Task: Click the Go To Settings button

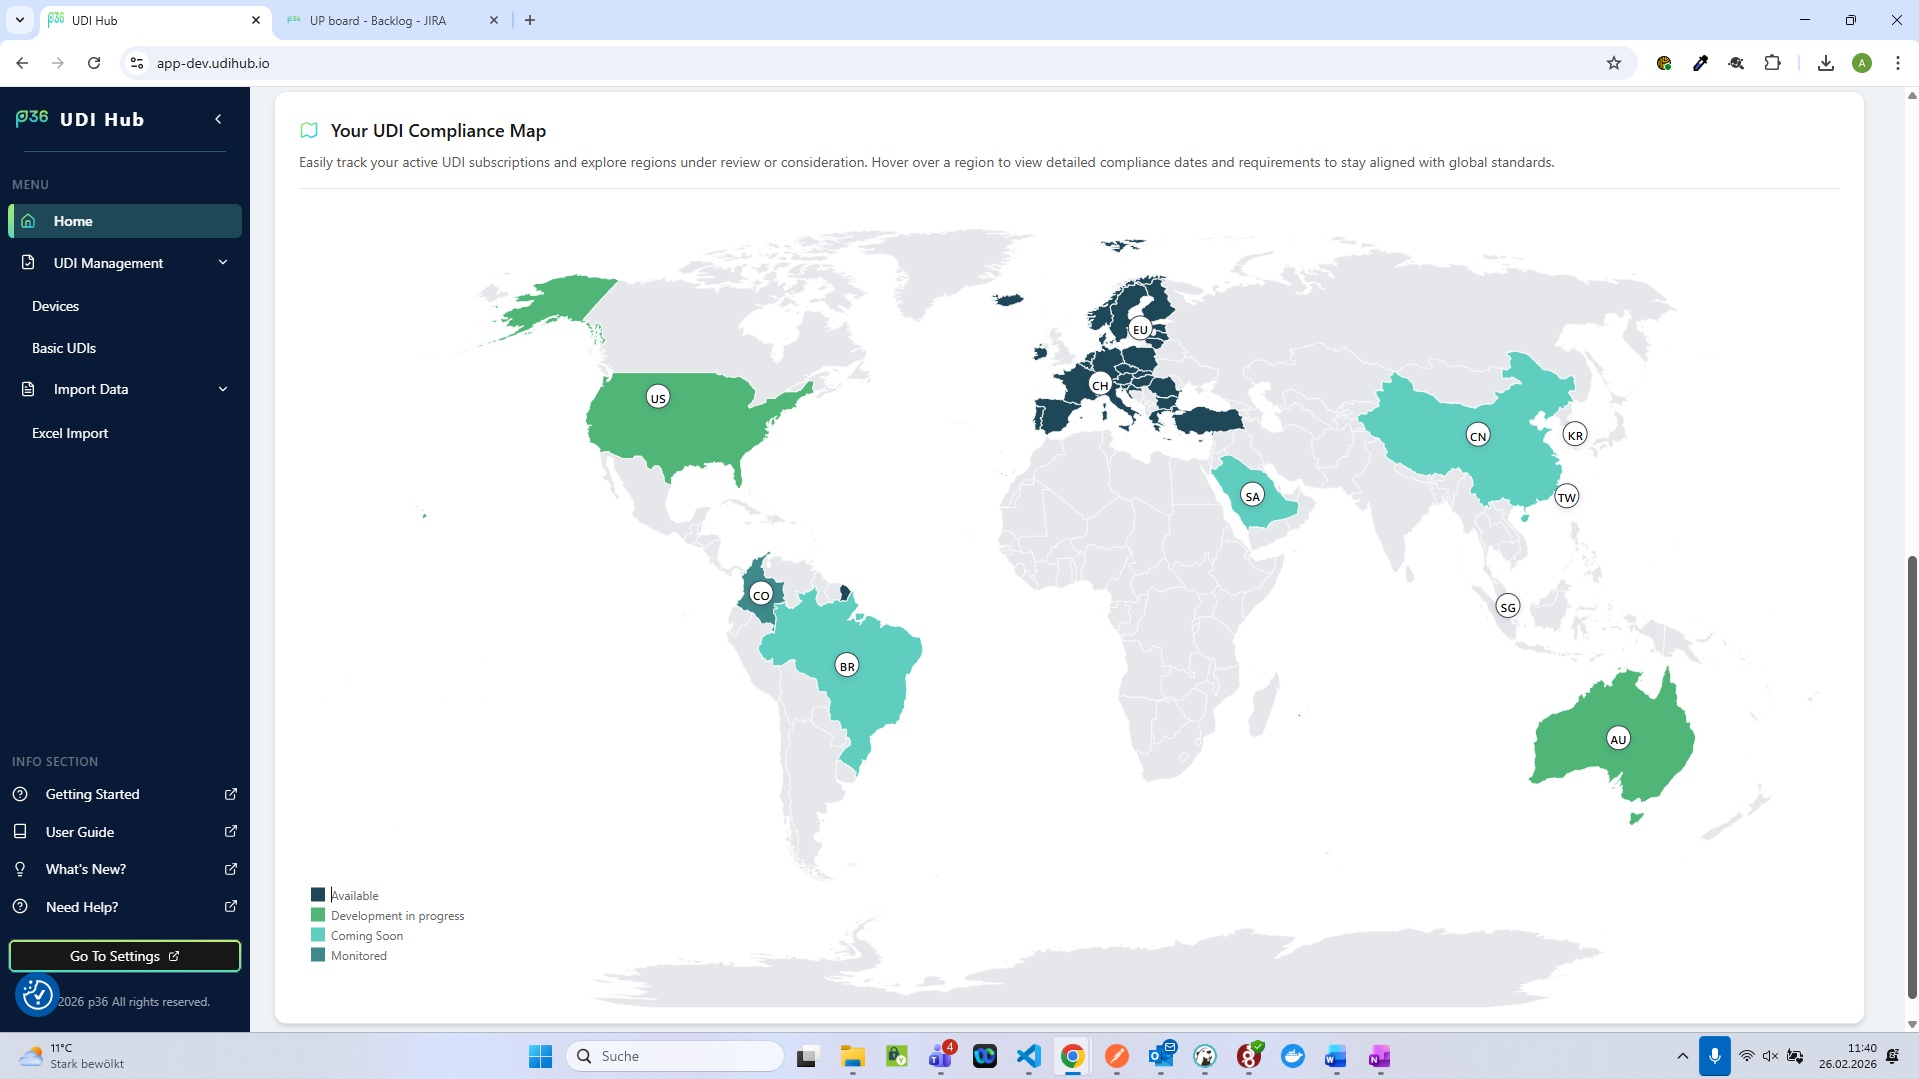Action: tap(125, 956)
